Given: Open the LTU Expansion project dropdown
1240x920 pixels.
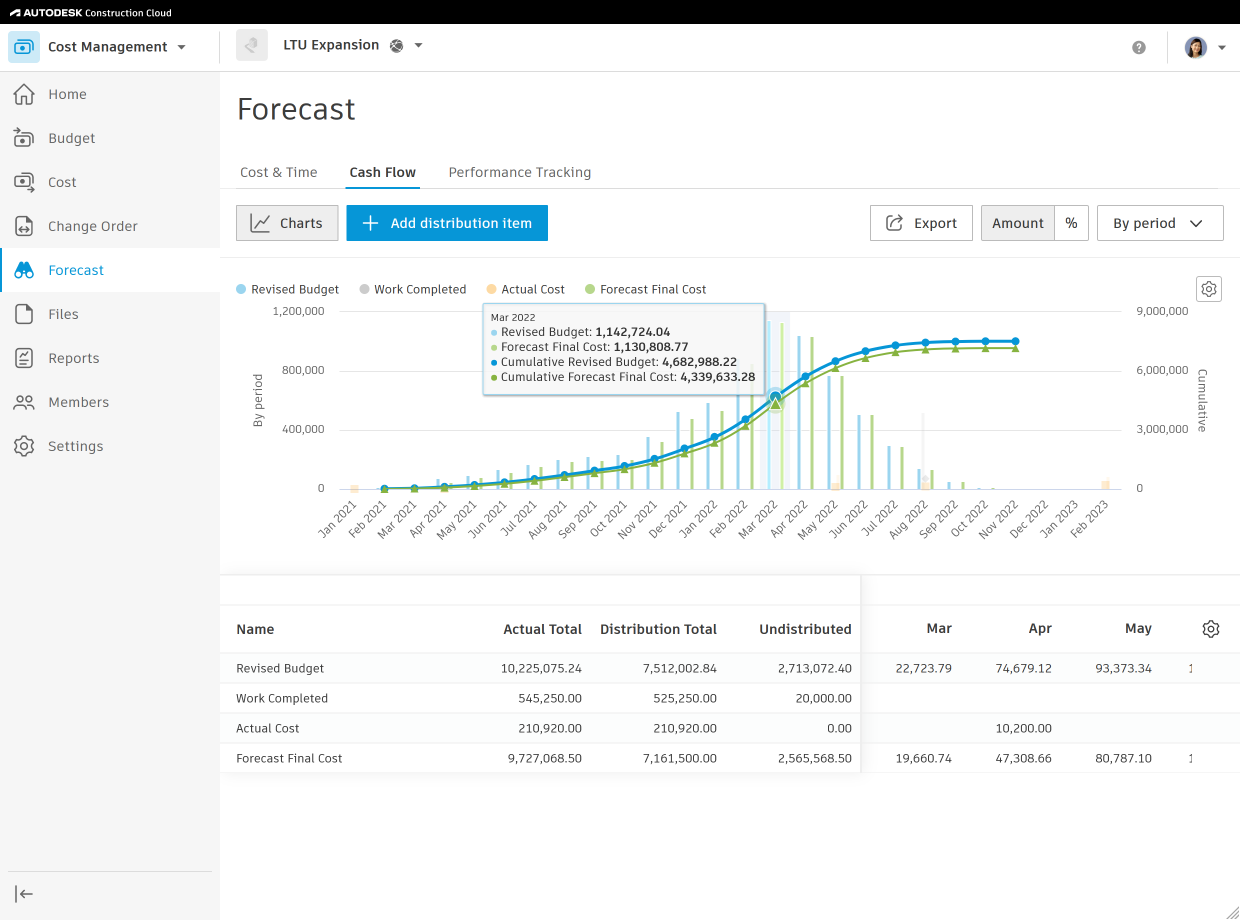Looking at the screenshot, I should (x=418, y=46).
